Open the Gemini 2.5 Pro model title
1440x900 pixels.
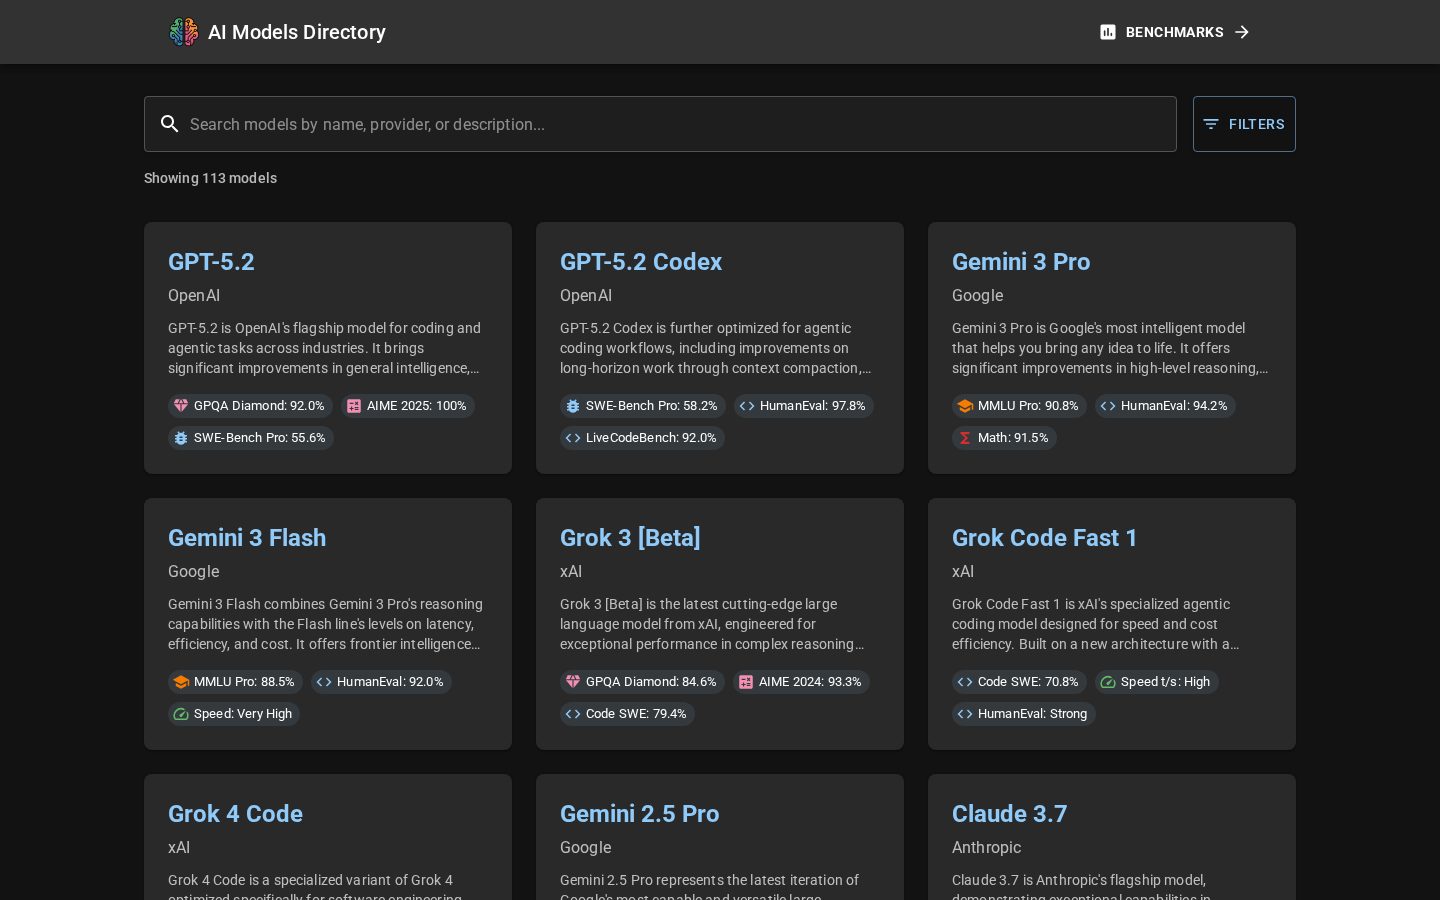[x=640, y=814]
